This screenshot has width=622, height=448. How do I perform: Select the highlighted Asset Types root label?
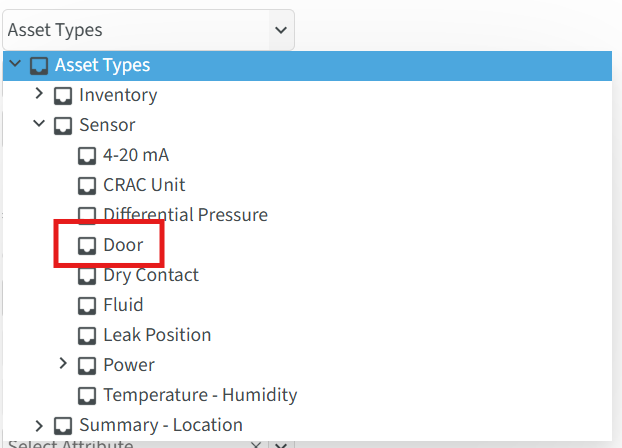pos(102,65)
